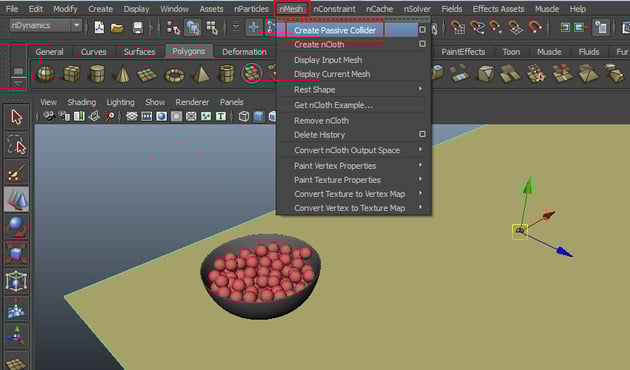Select by component type mode icon

(x=212, y=28)
